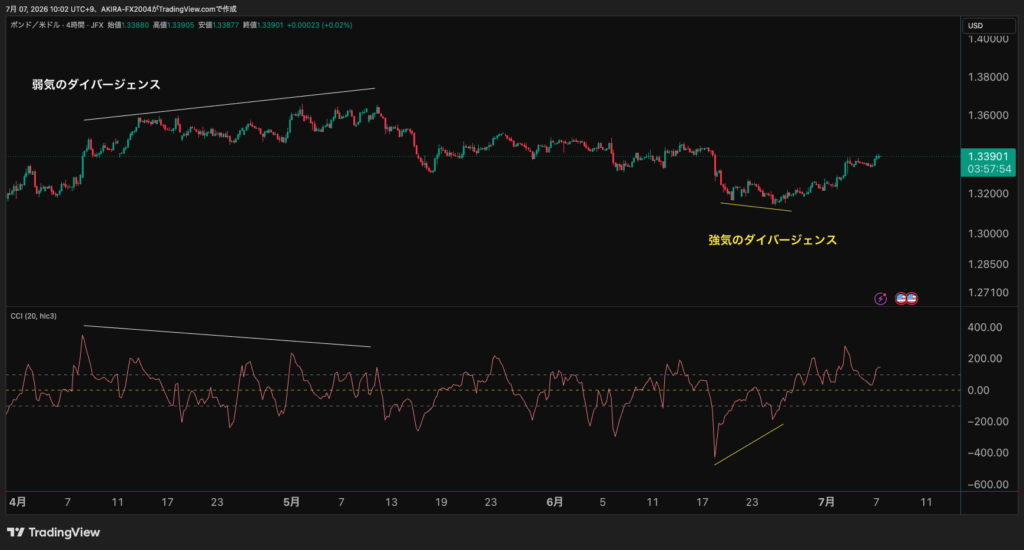1024x550 pixels.
Task: Click the second US flag event icon
Action: click(912, 299)
